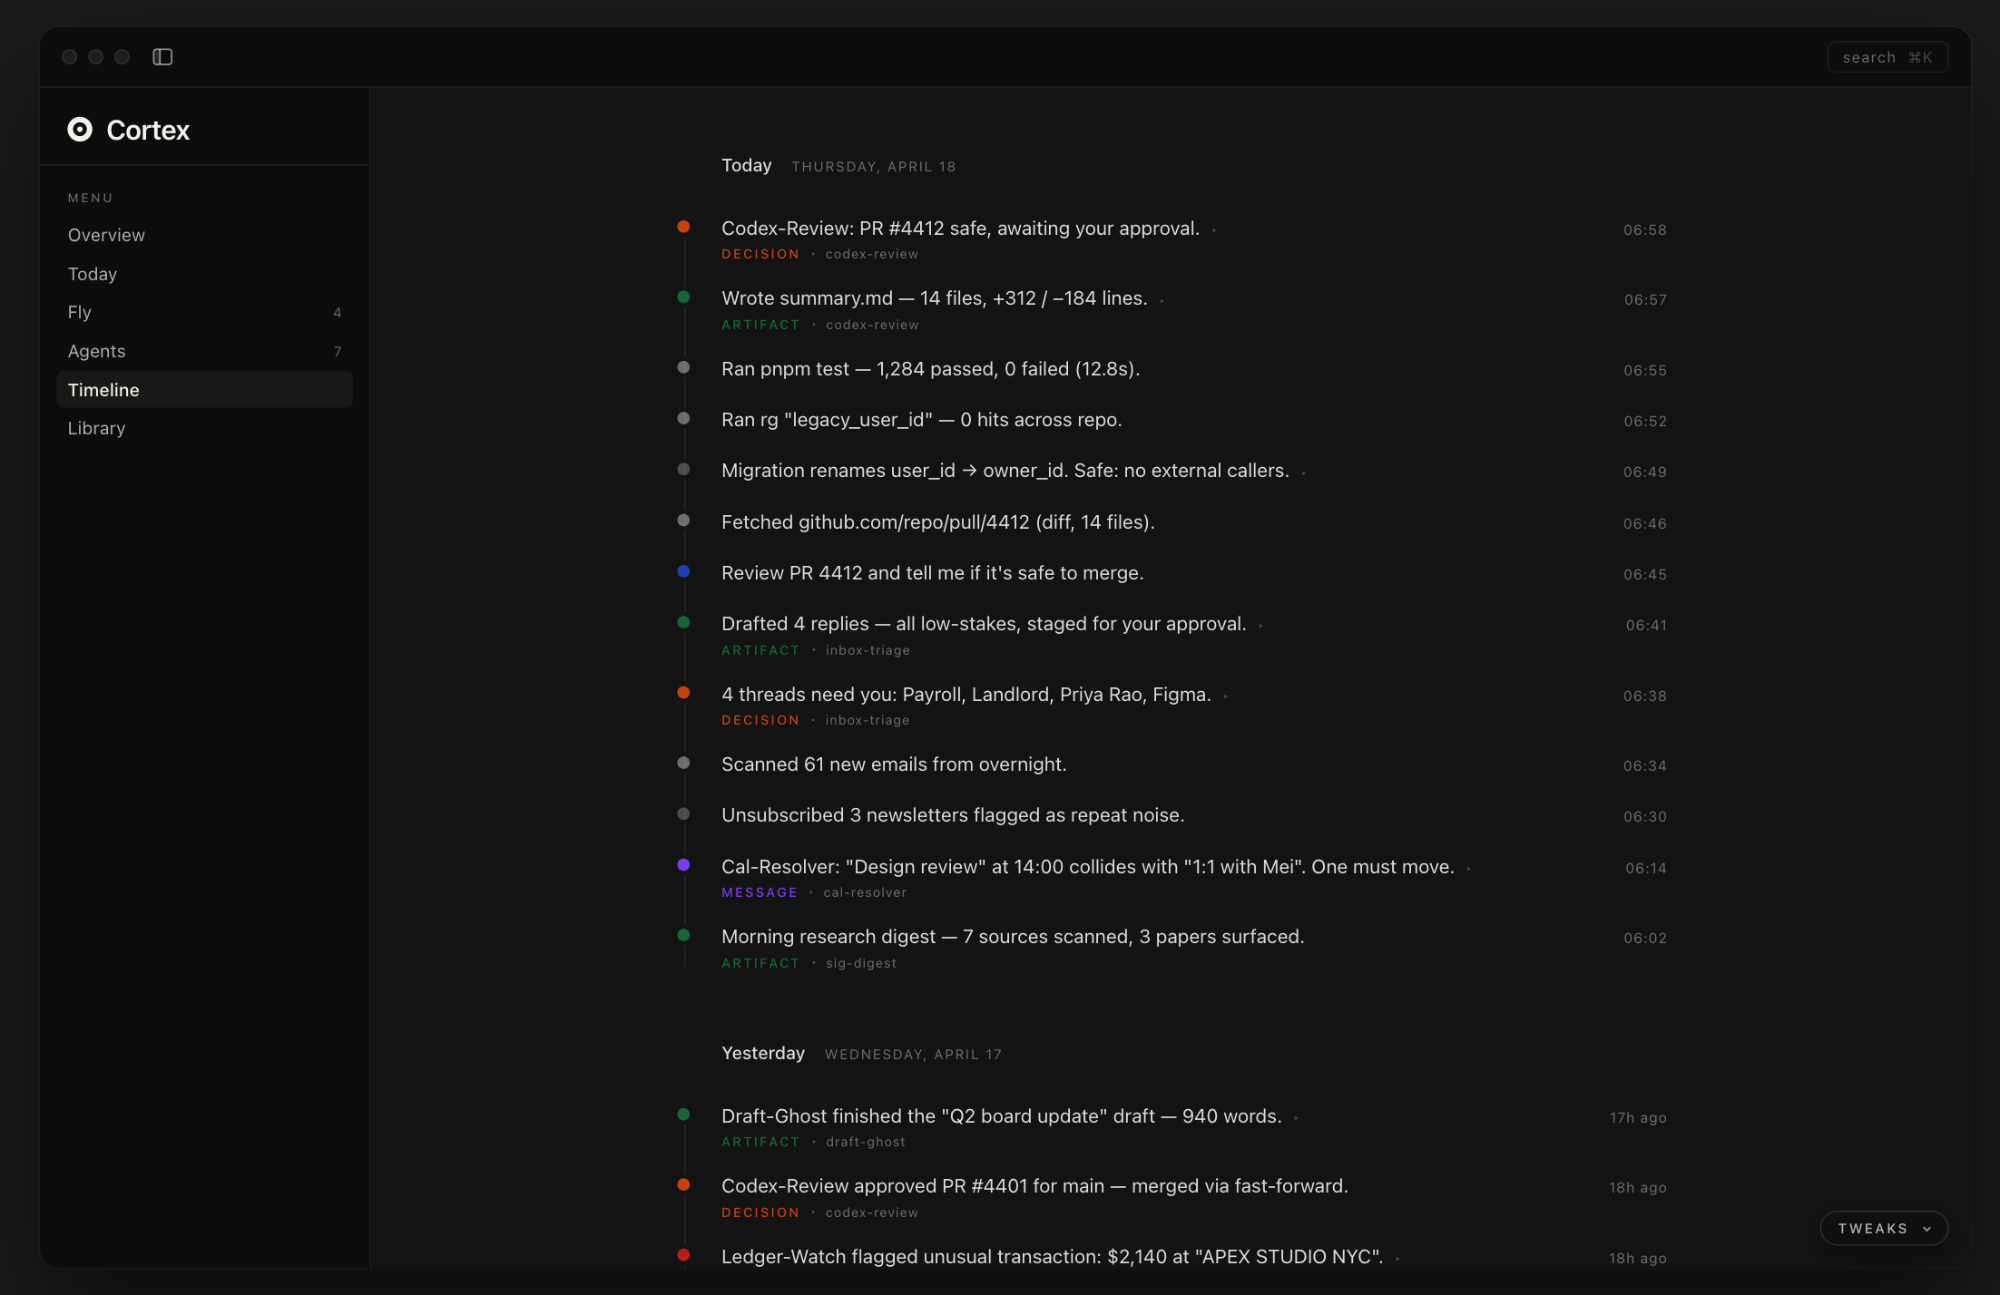The width and height of the screenshot is (2000, 1295).
Task: Click red dot beside Ledger-Watch entry
Action: (x=684, y=1255)
